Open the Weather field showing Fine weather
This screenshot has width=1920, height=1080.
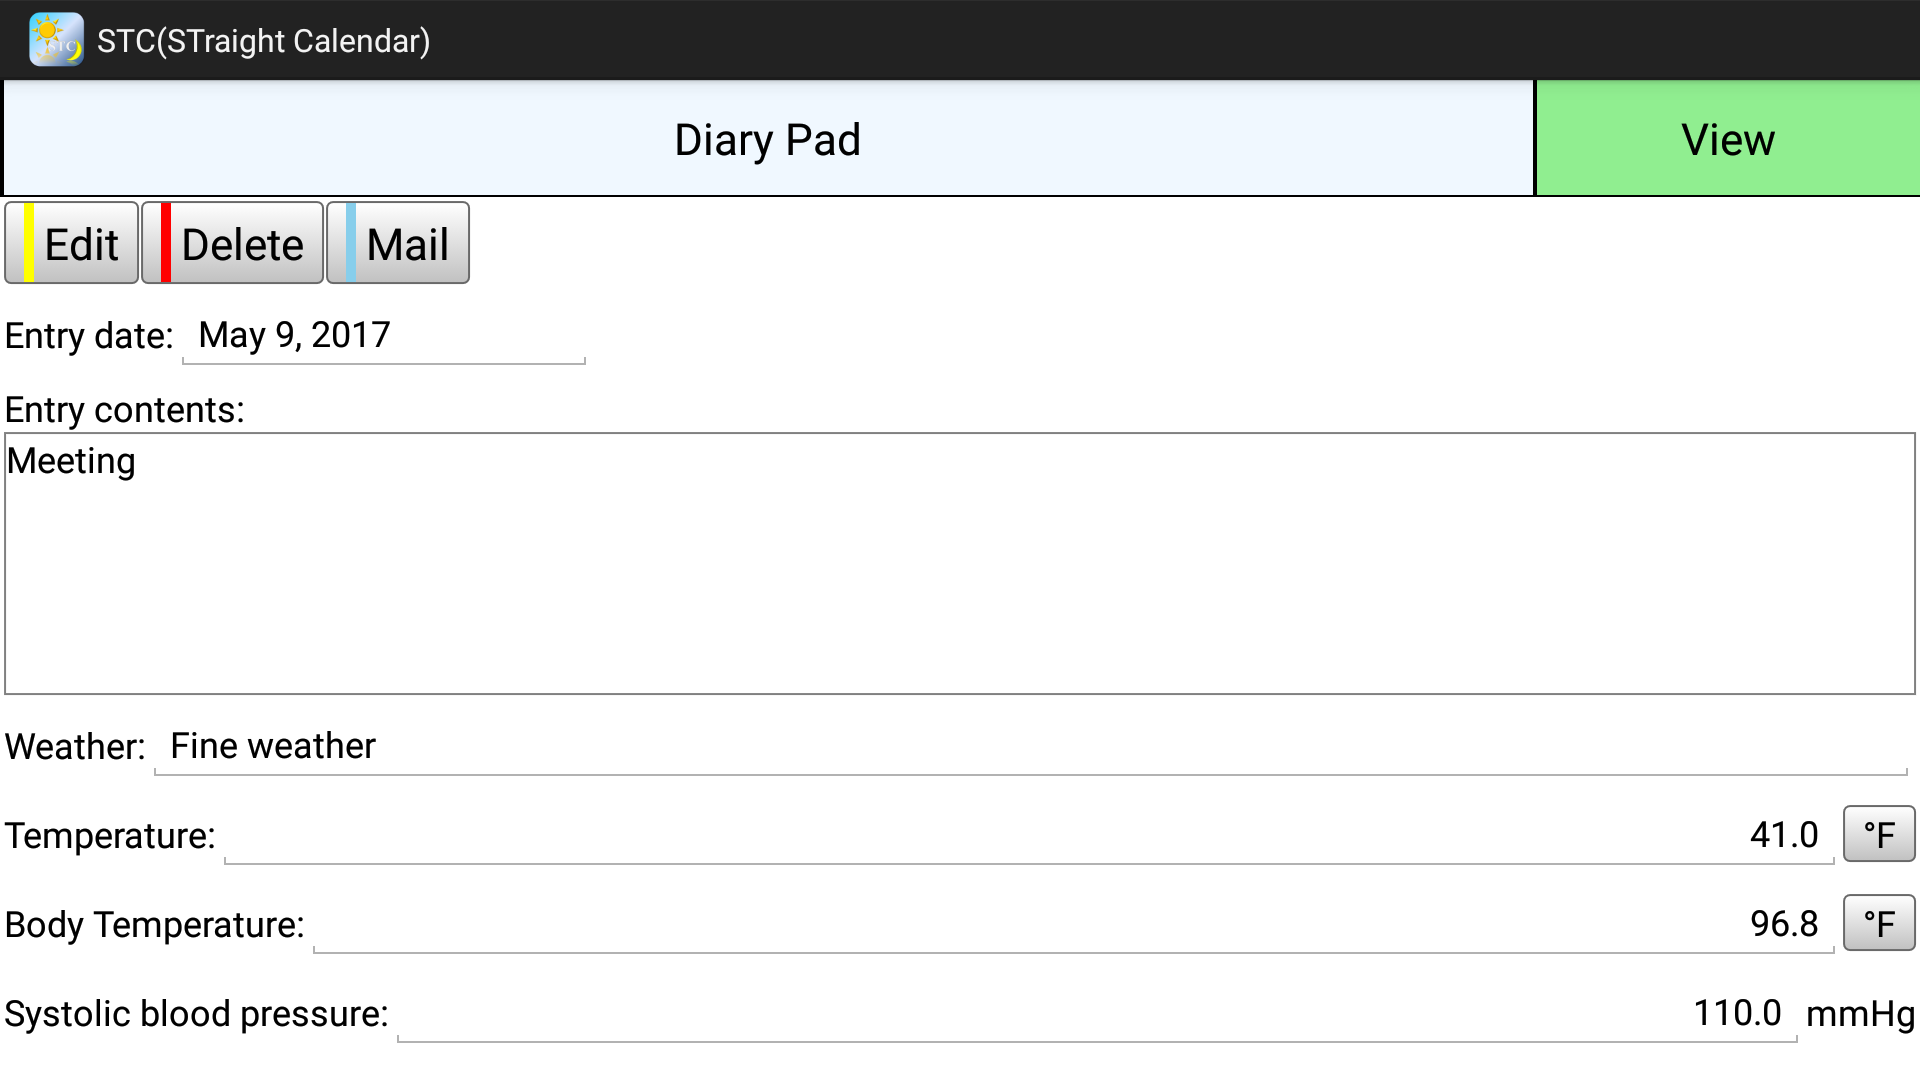[x=1030, y=747]
